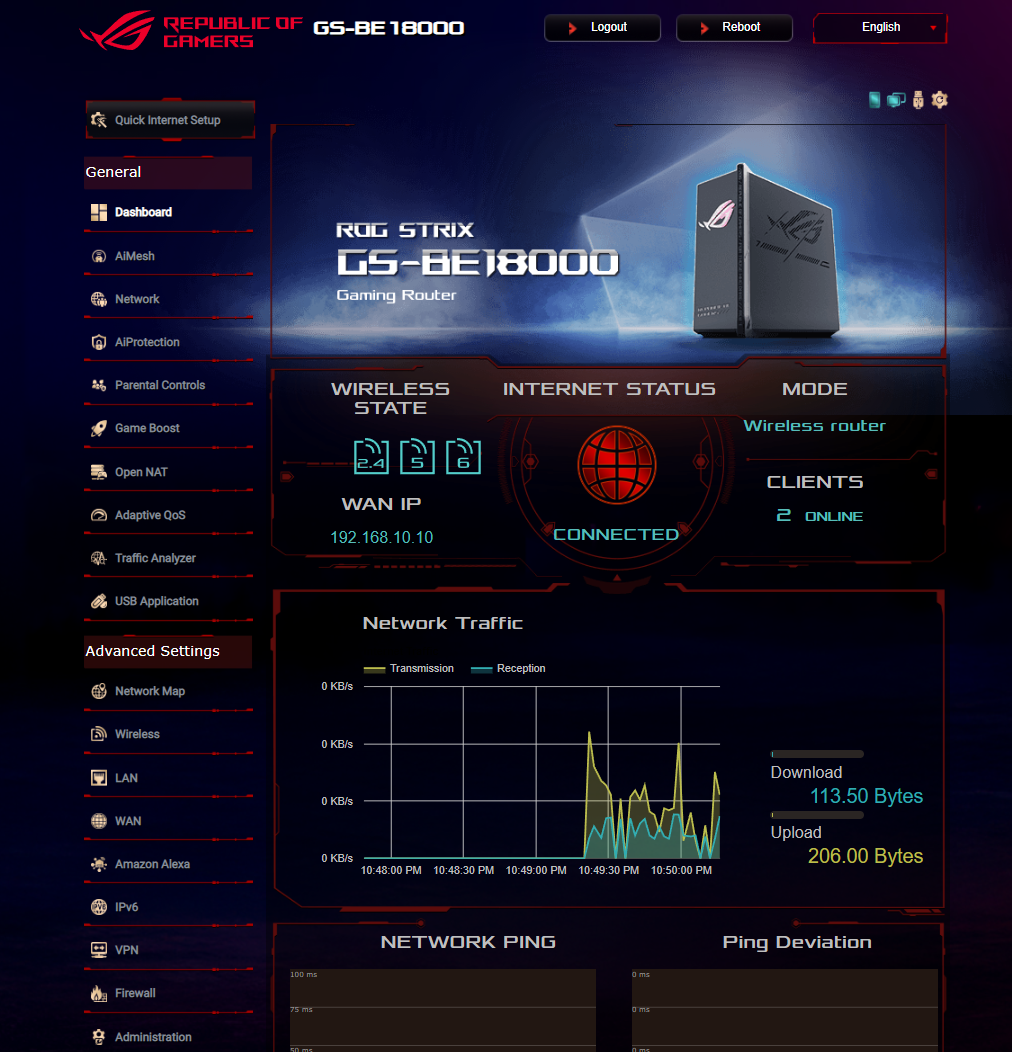
Task: Open LAN settings
Action: (126, 778)
